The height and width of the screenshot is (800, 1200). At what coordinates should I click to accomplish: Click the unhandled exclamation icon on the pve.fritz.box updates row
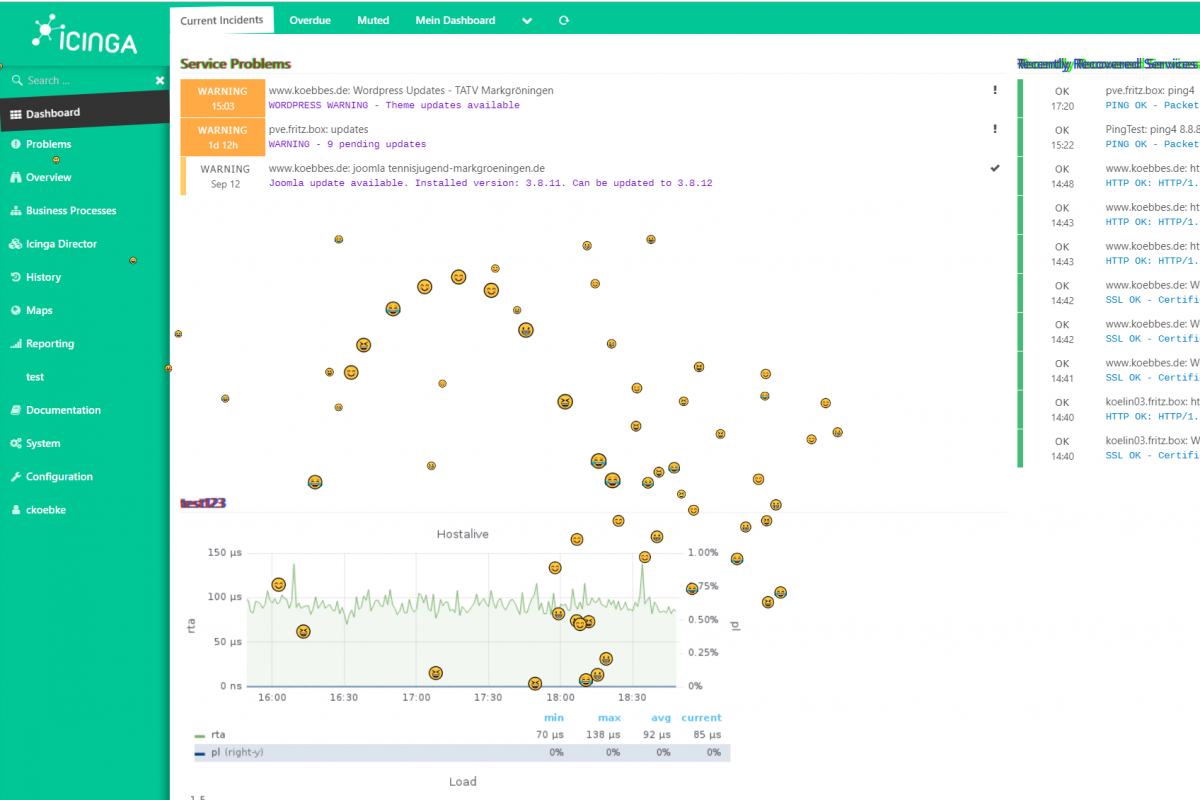(x=995, y=129)
